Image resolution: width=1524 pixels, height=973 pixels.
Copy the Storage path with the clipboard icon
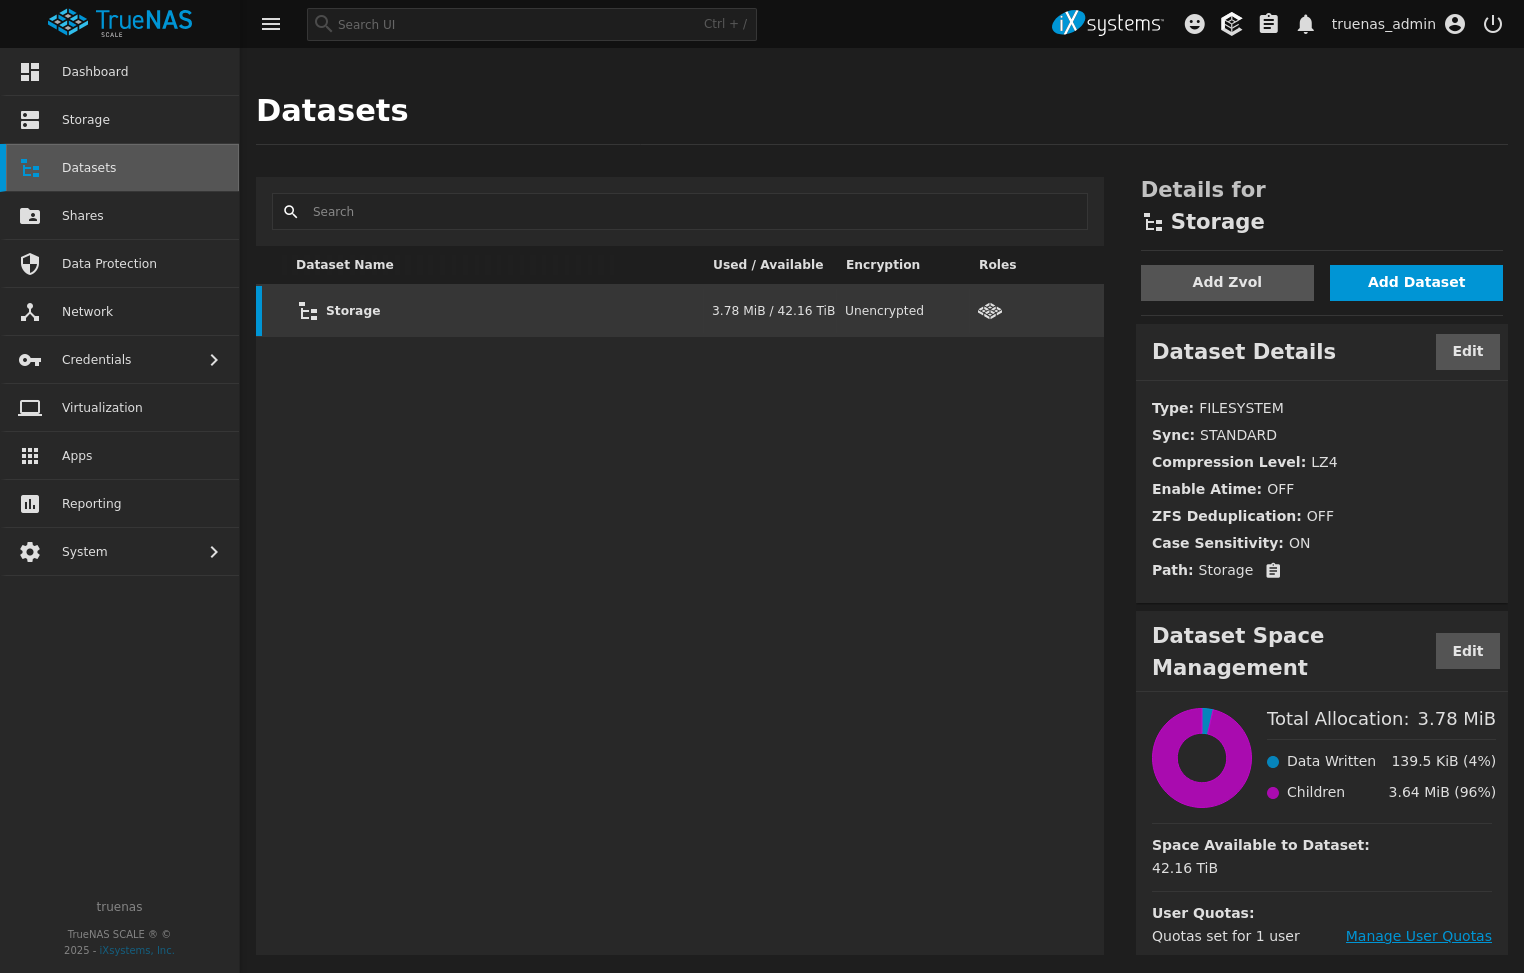pos(1273,571)
